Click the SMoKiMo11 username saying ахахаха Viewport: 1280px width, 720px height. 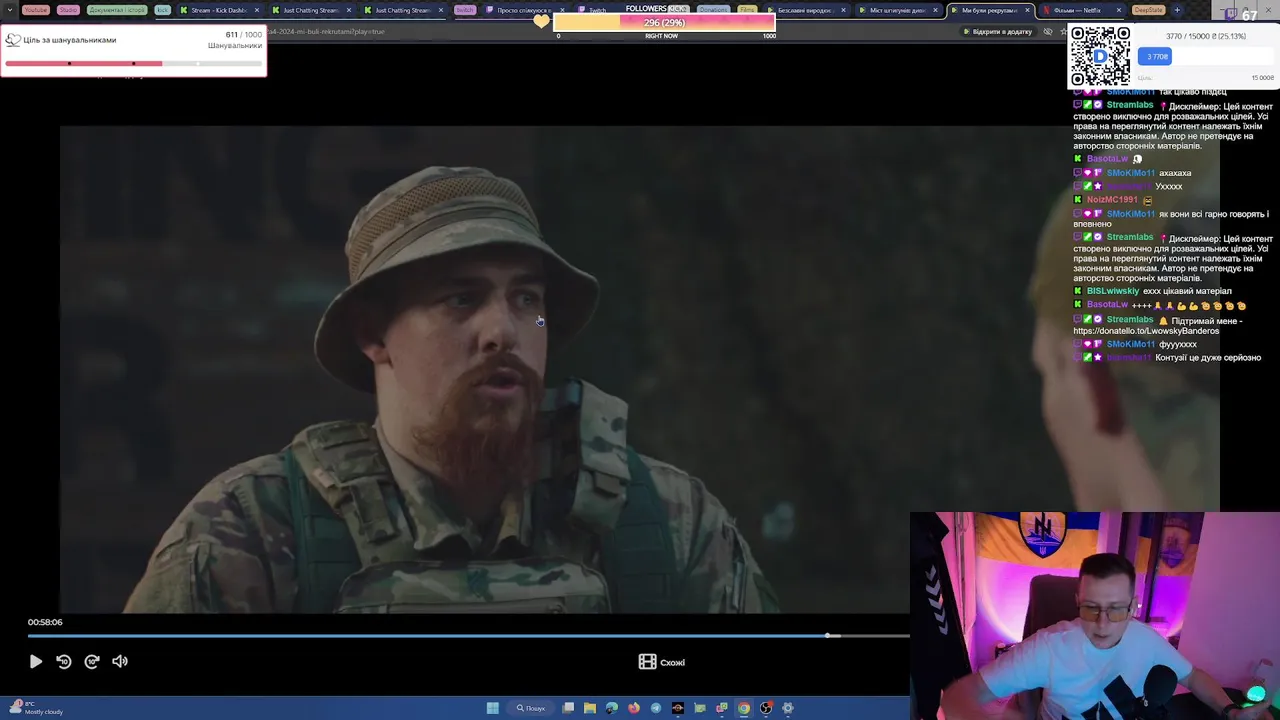click(x=1130, y=173)
